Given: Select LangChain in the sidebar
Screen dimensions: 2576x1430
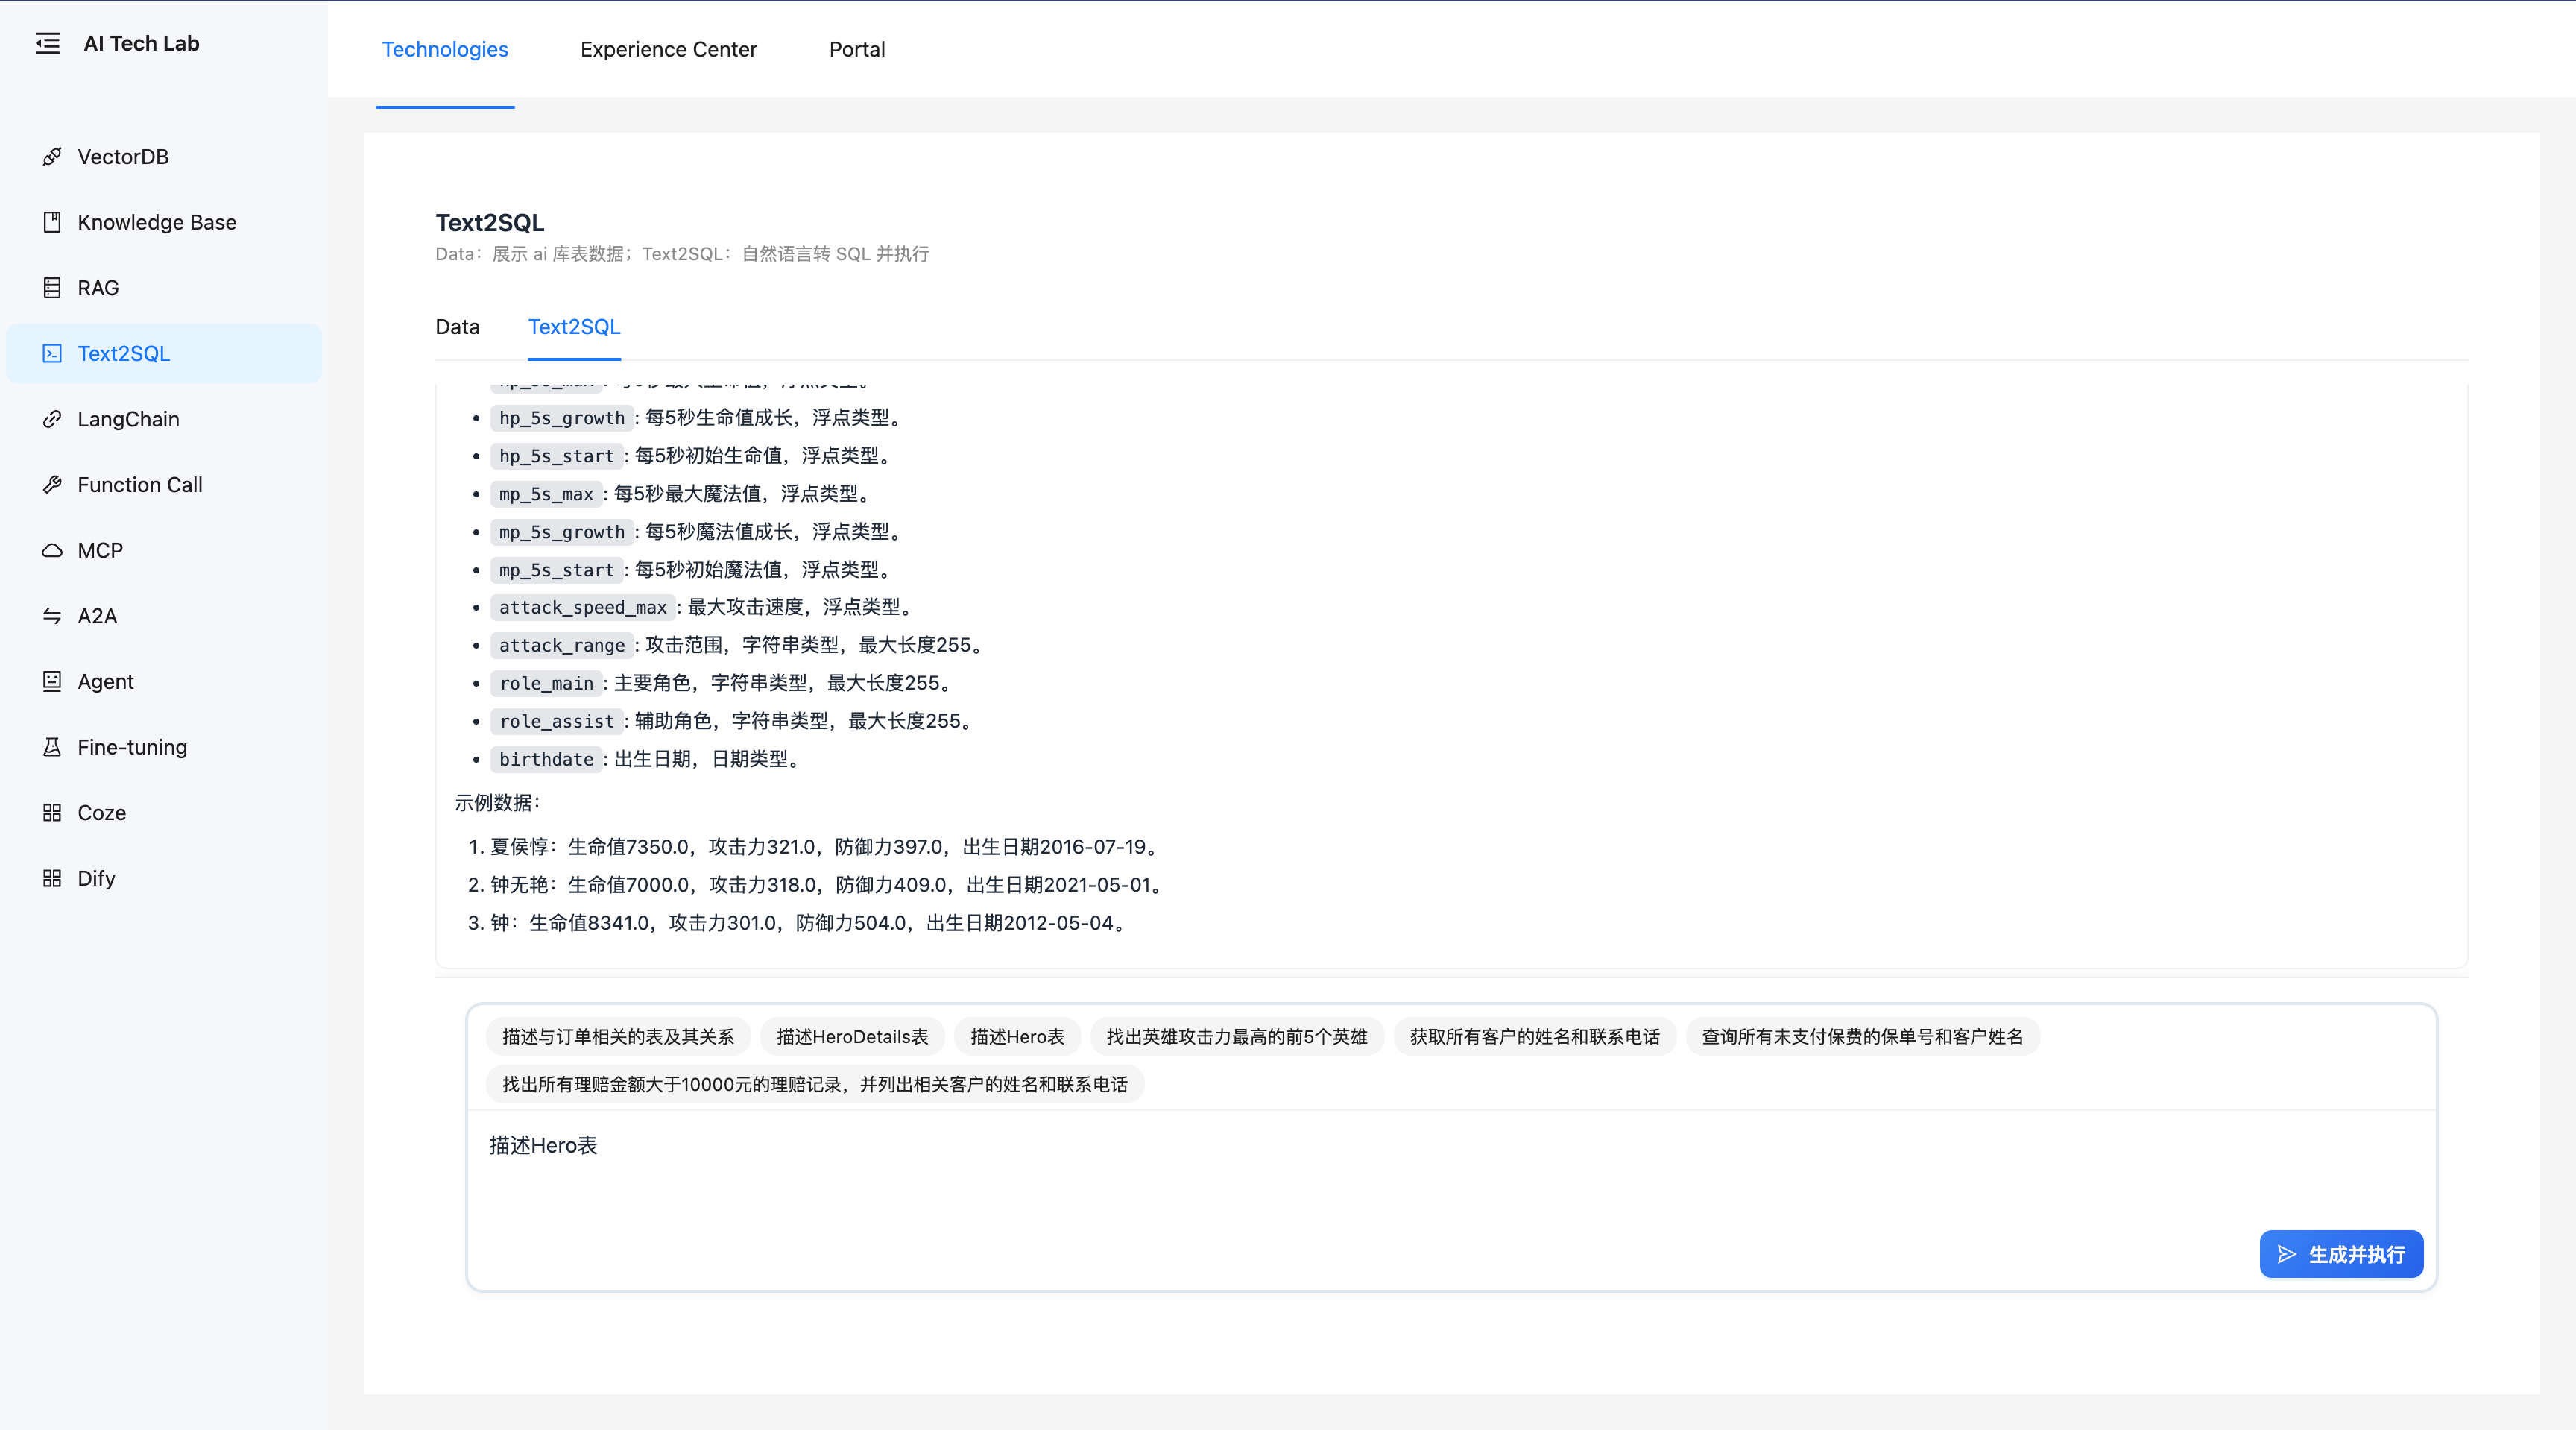Looking at the screenshot, I should tap(164, 419).
